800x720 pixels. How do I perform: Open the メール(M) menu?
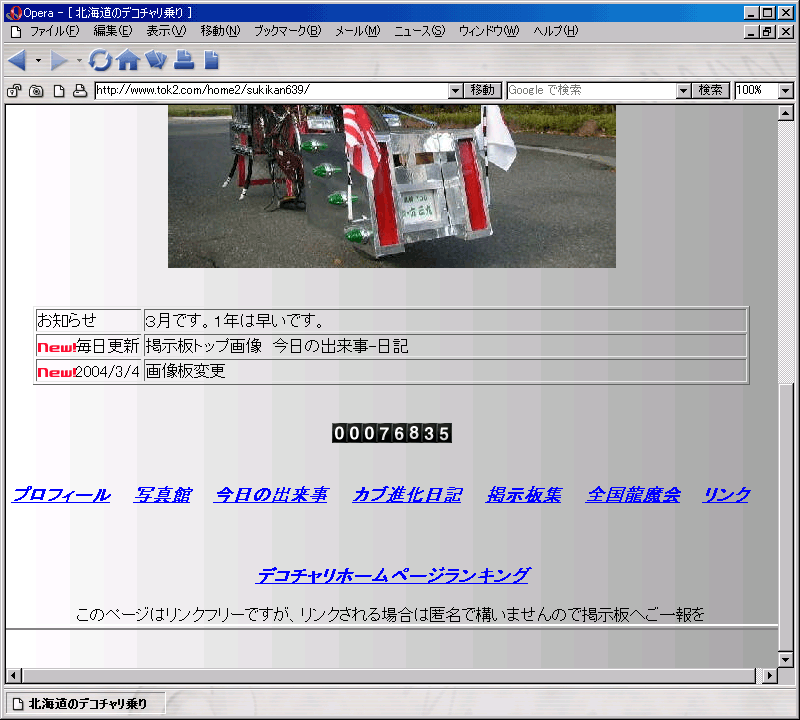point(358,31)
